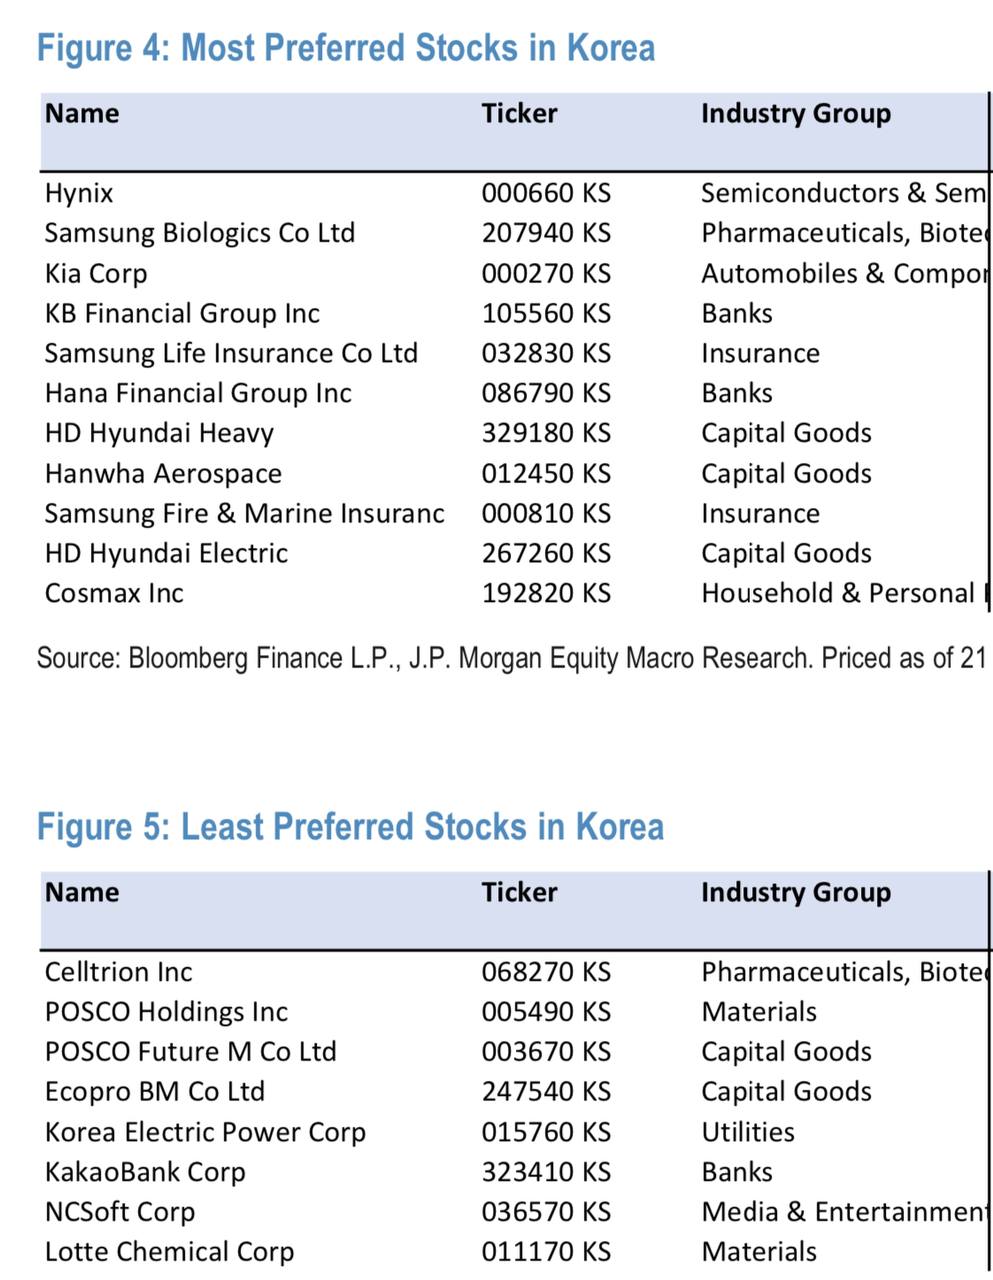Select KB Financial Group Inc name
993x1280 pixels.
(x=182, y=313)
